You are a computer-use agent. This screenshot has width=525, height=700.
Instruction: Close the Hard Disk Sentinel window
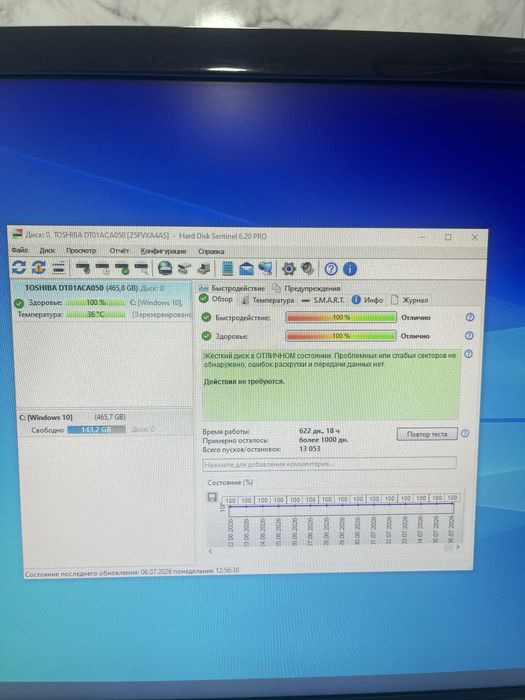pyautogui.click(x=474, y=238)
